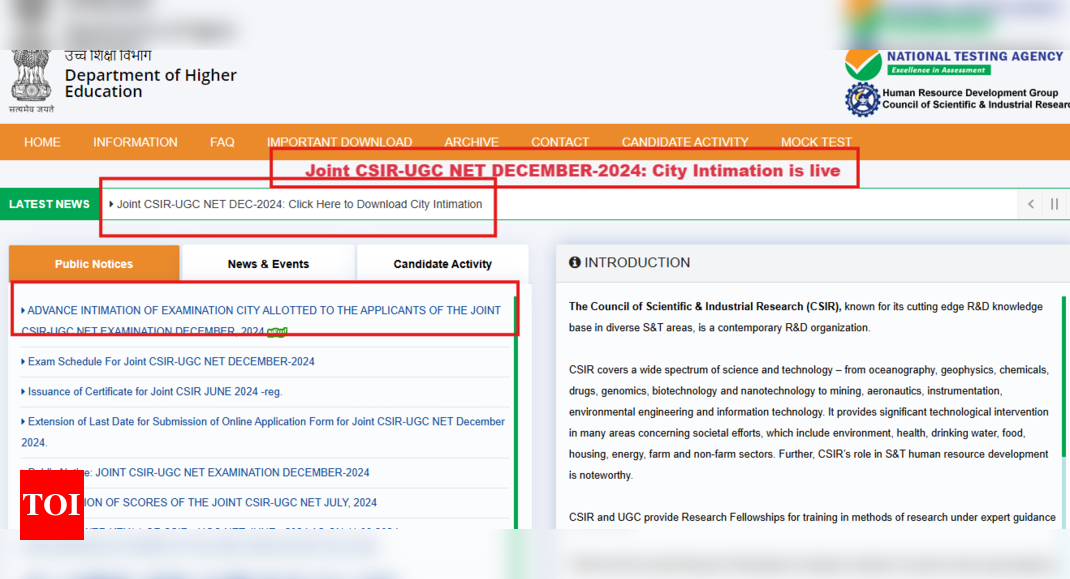Click the LATEST NEWS label
The width and height of the screenshot is (1070, 579).
49,204
